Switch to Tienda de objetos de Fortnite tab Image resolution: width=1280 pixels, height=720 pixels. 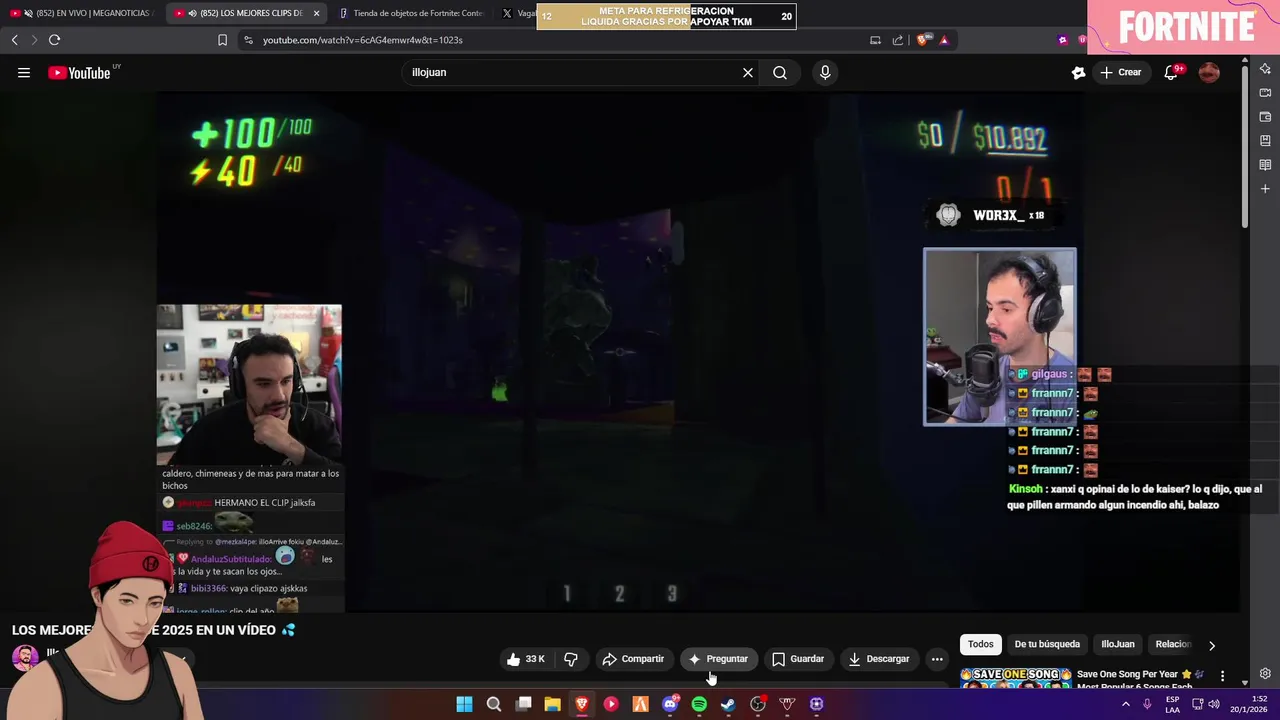point(410,13)
